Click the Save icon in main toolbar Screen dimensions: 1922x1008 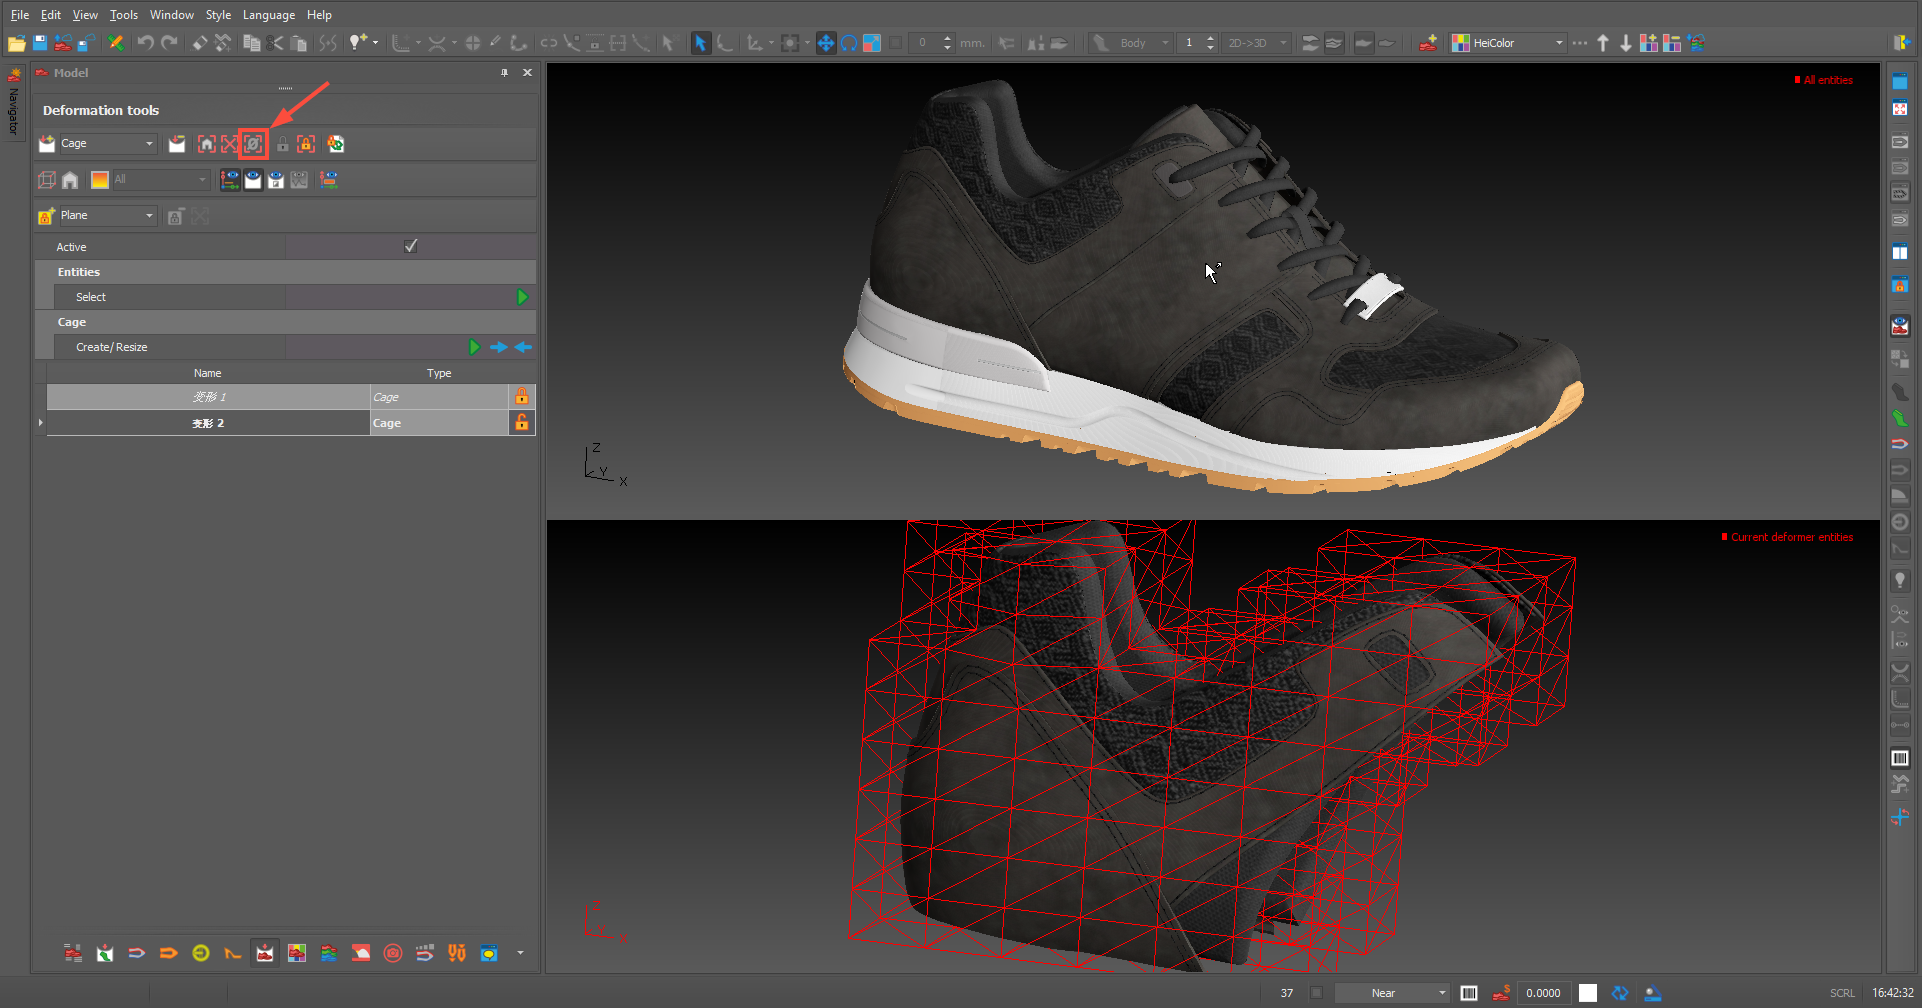pos(40,43)
